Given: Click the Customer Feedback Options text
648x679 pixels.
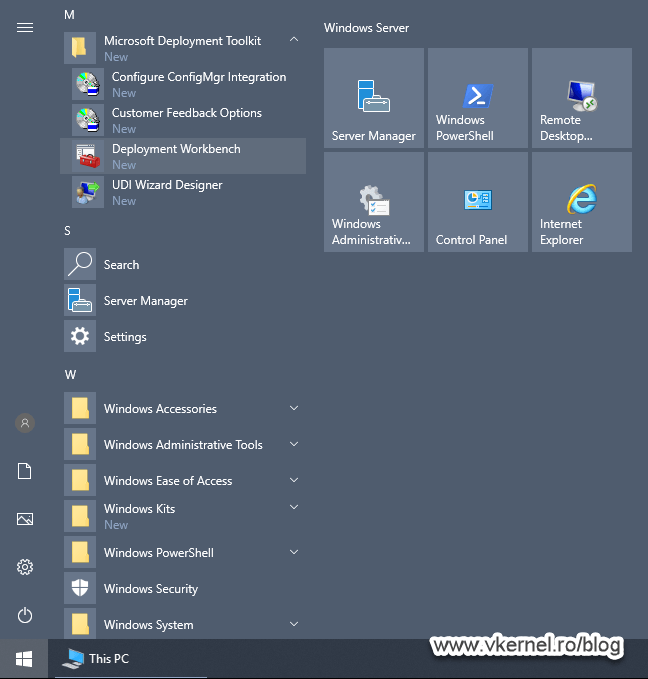Looking at the screenshot, I should pos(187,113).
